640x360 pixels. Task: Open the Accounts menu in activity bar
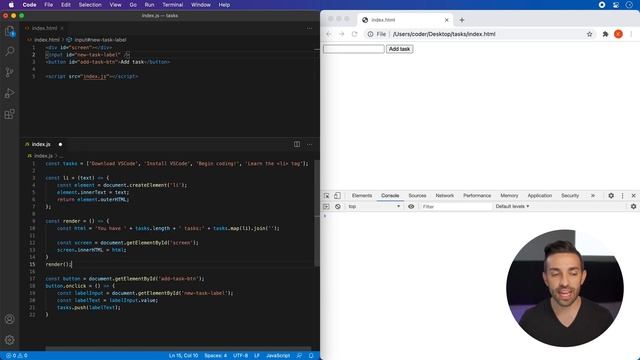9,319
